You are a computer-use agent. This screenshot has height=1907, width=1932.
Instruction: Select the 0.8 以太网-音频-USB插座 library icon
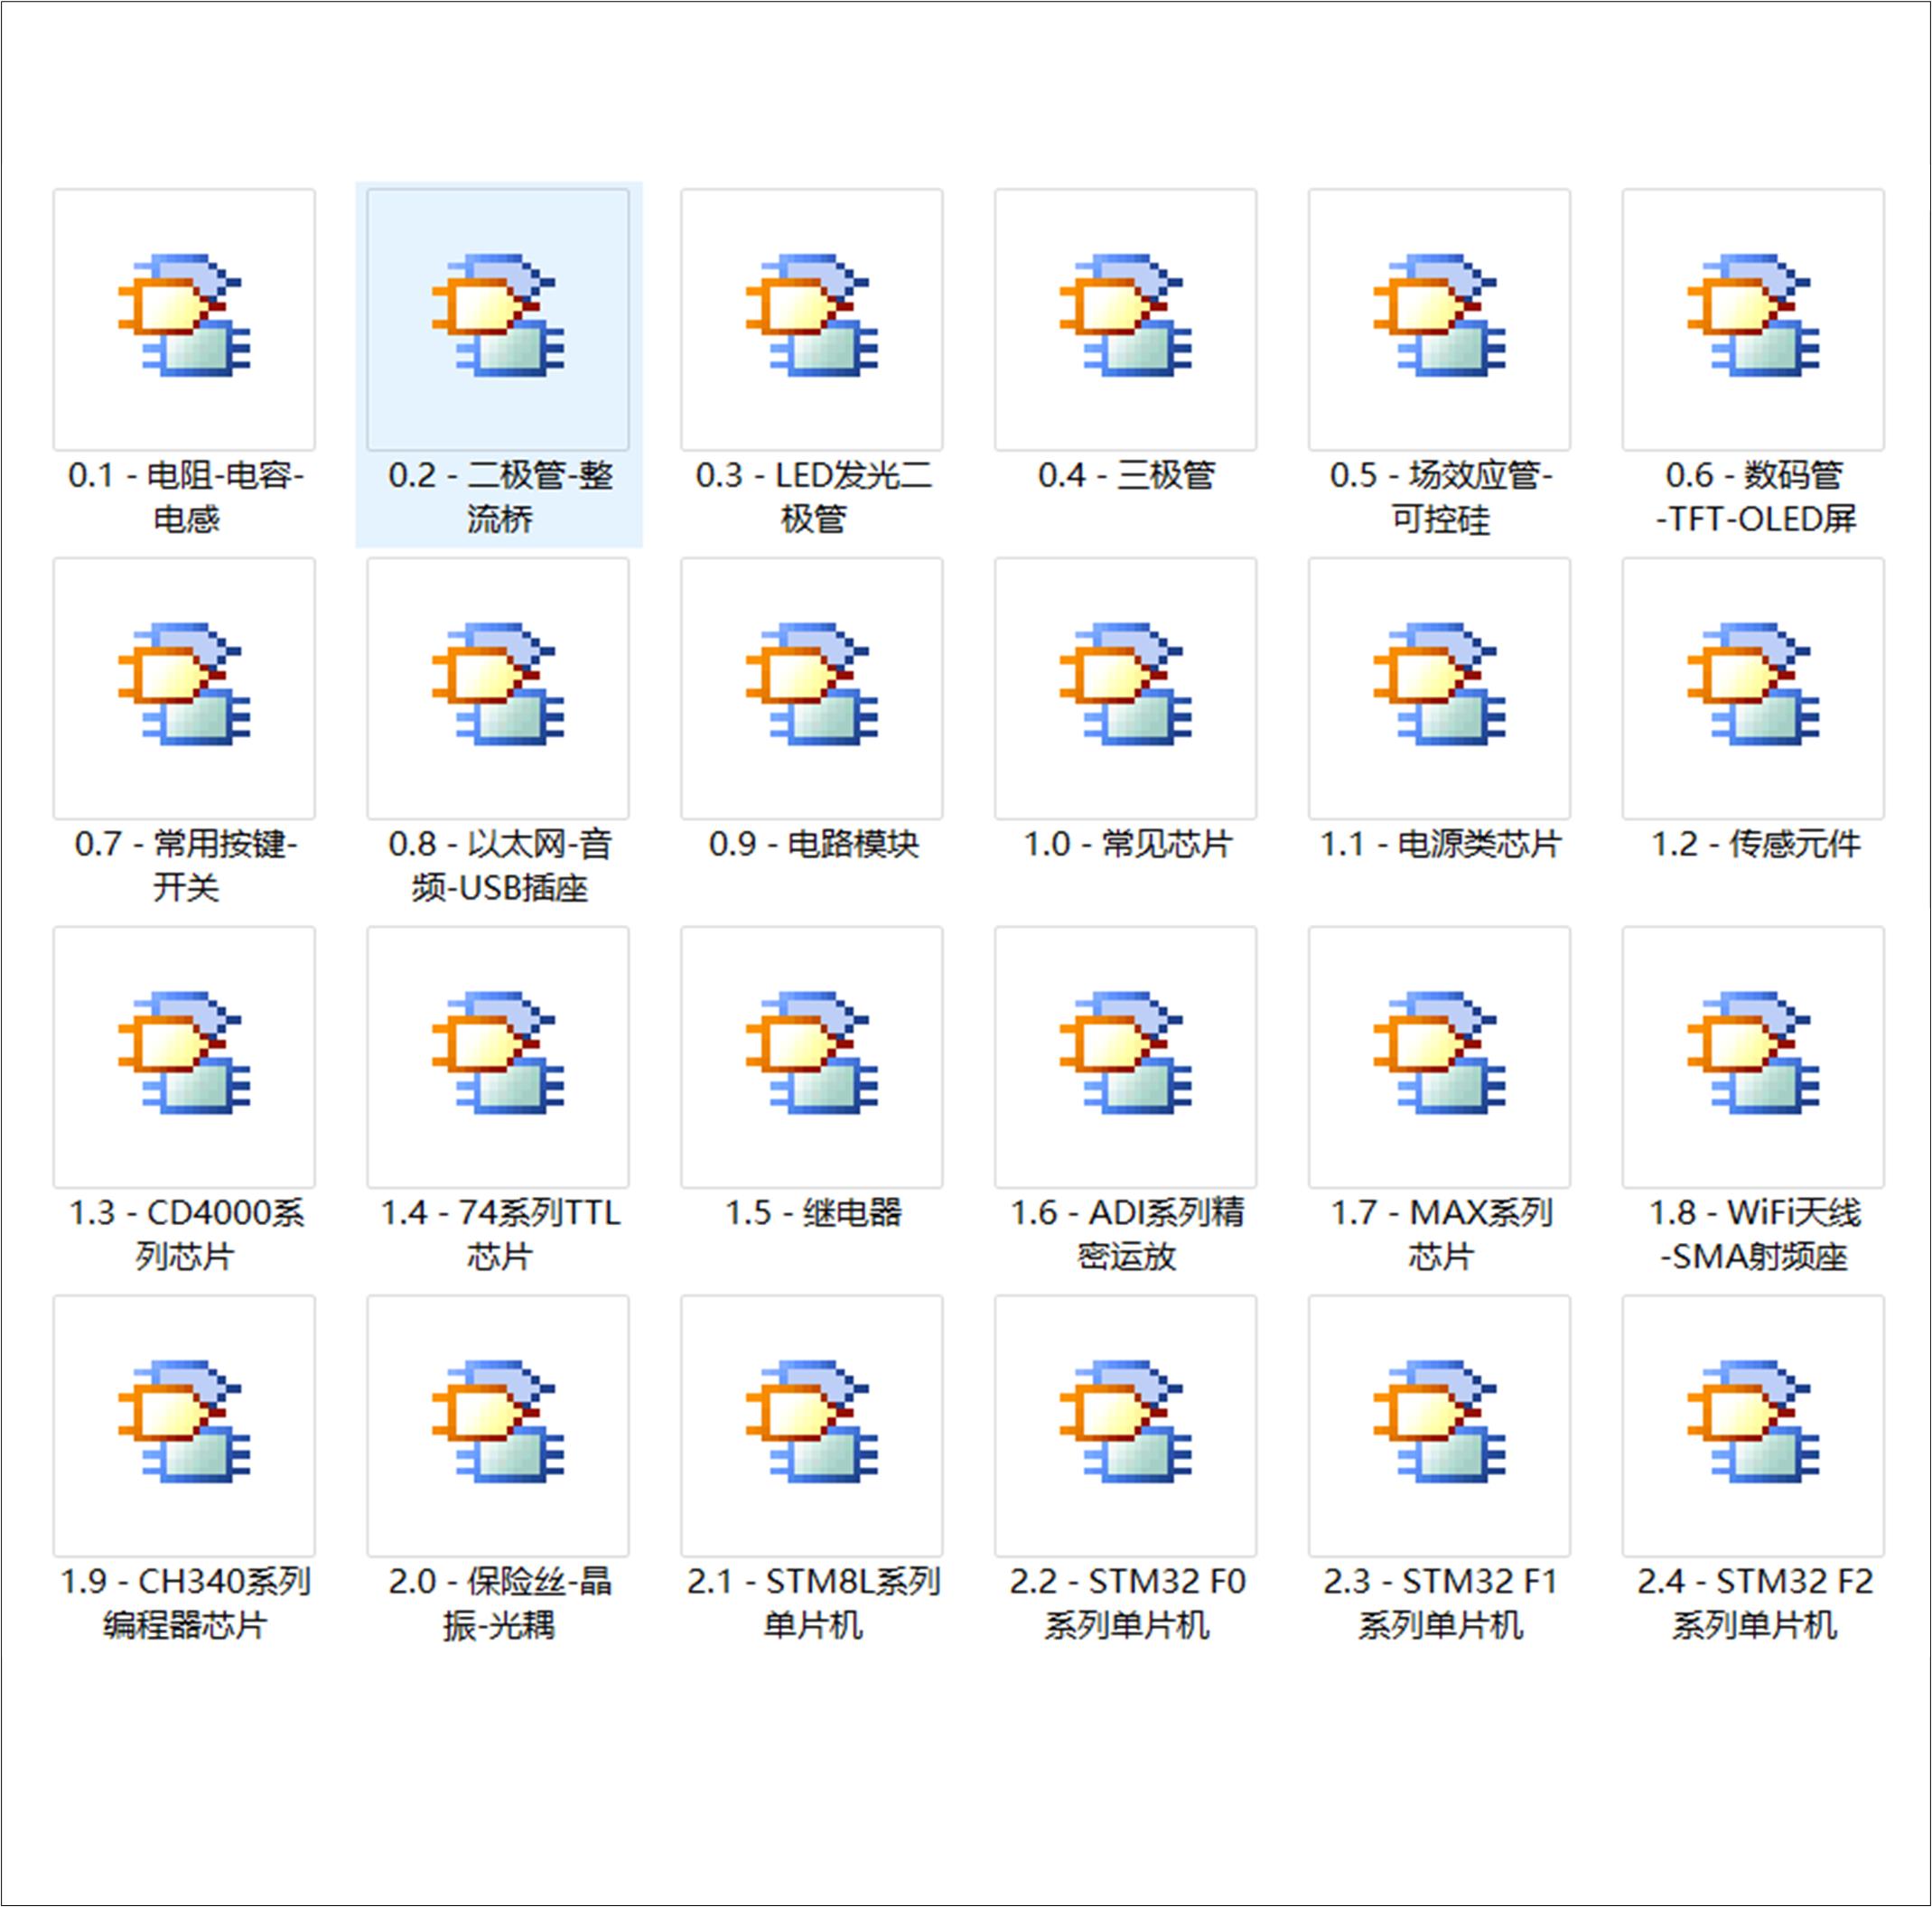pos(498,688)
